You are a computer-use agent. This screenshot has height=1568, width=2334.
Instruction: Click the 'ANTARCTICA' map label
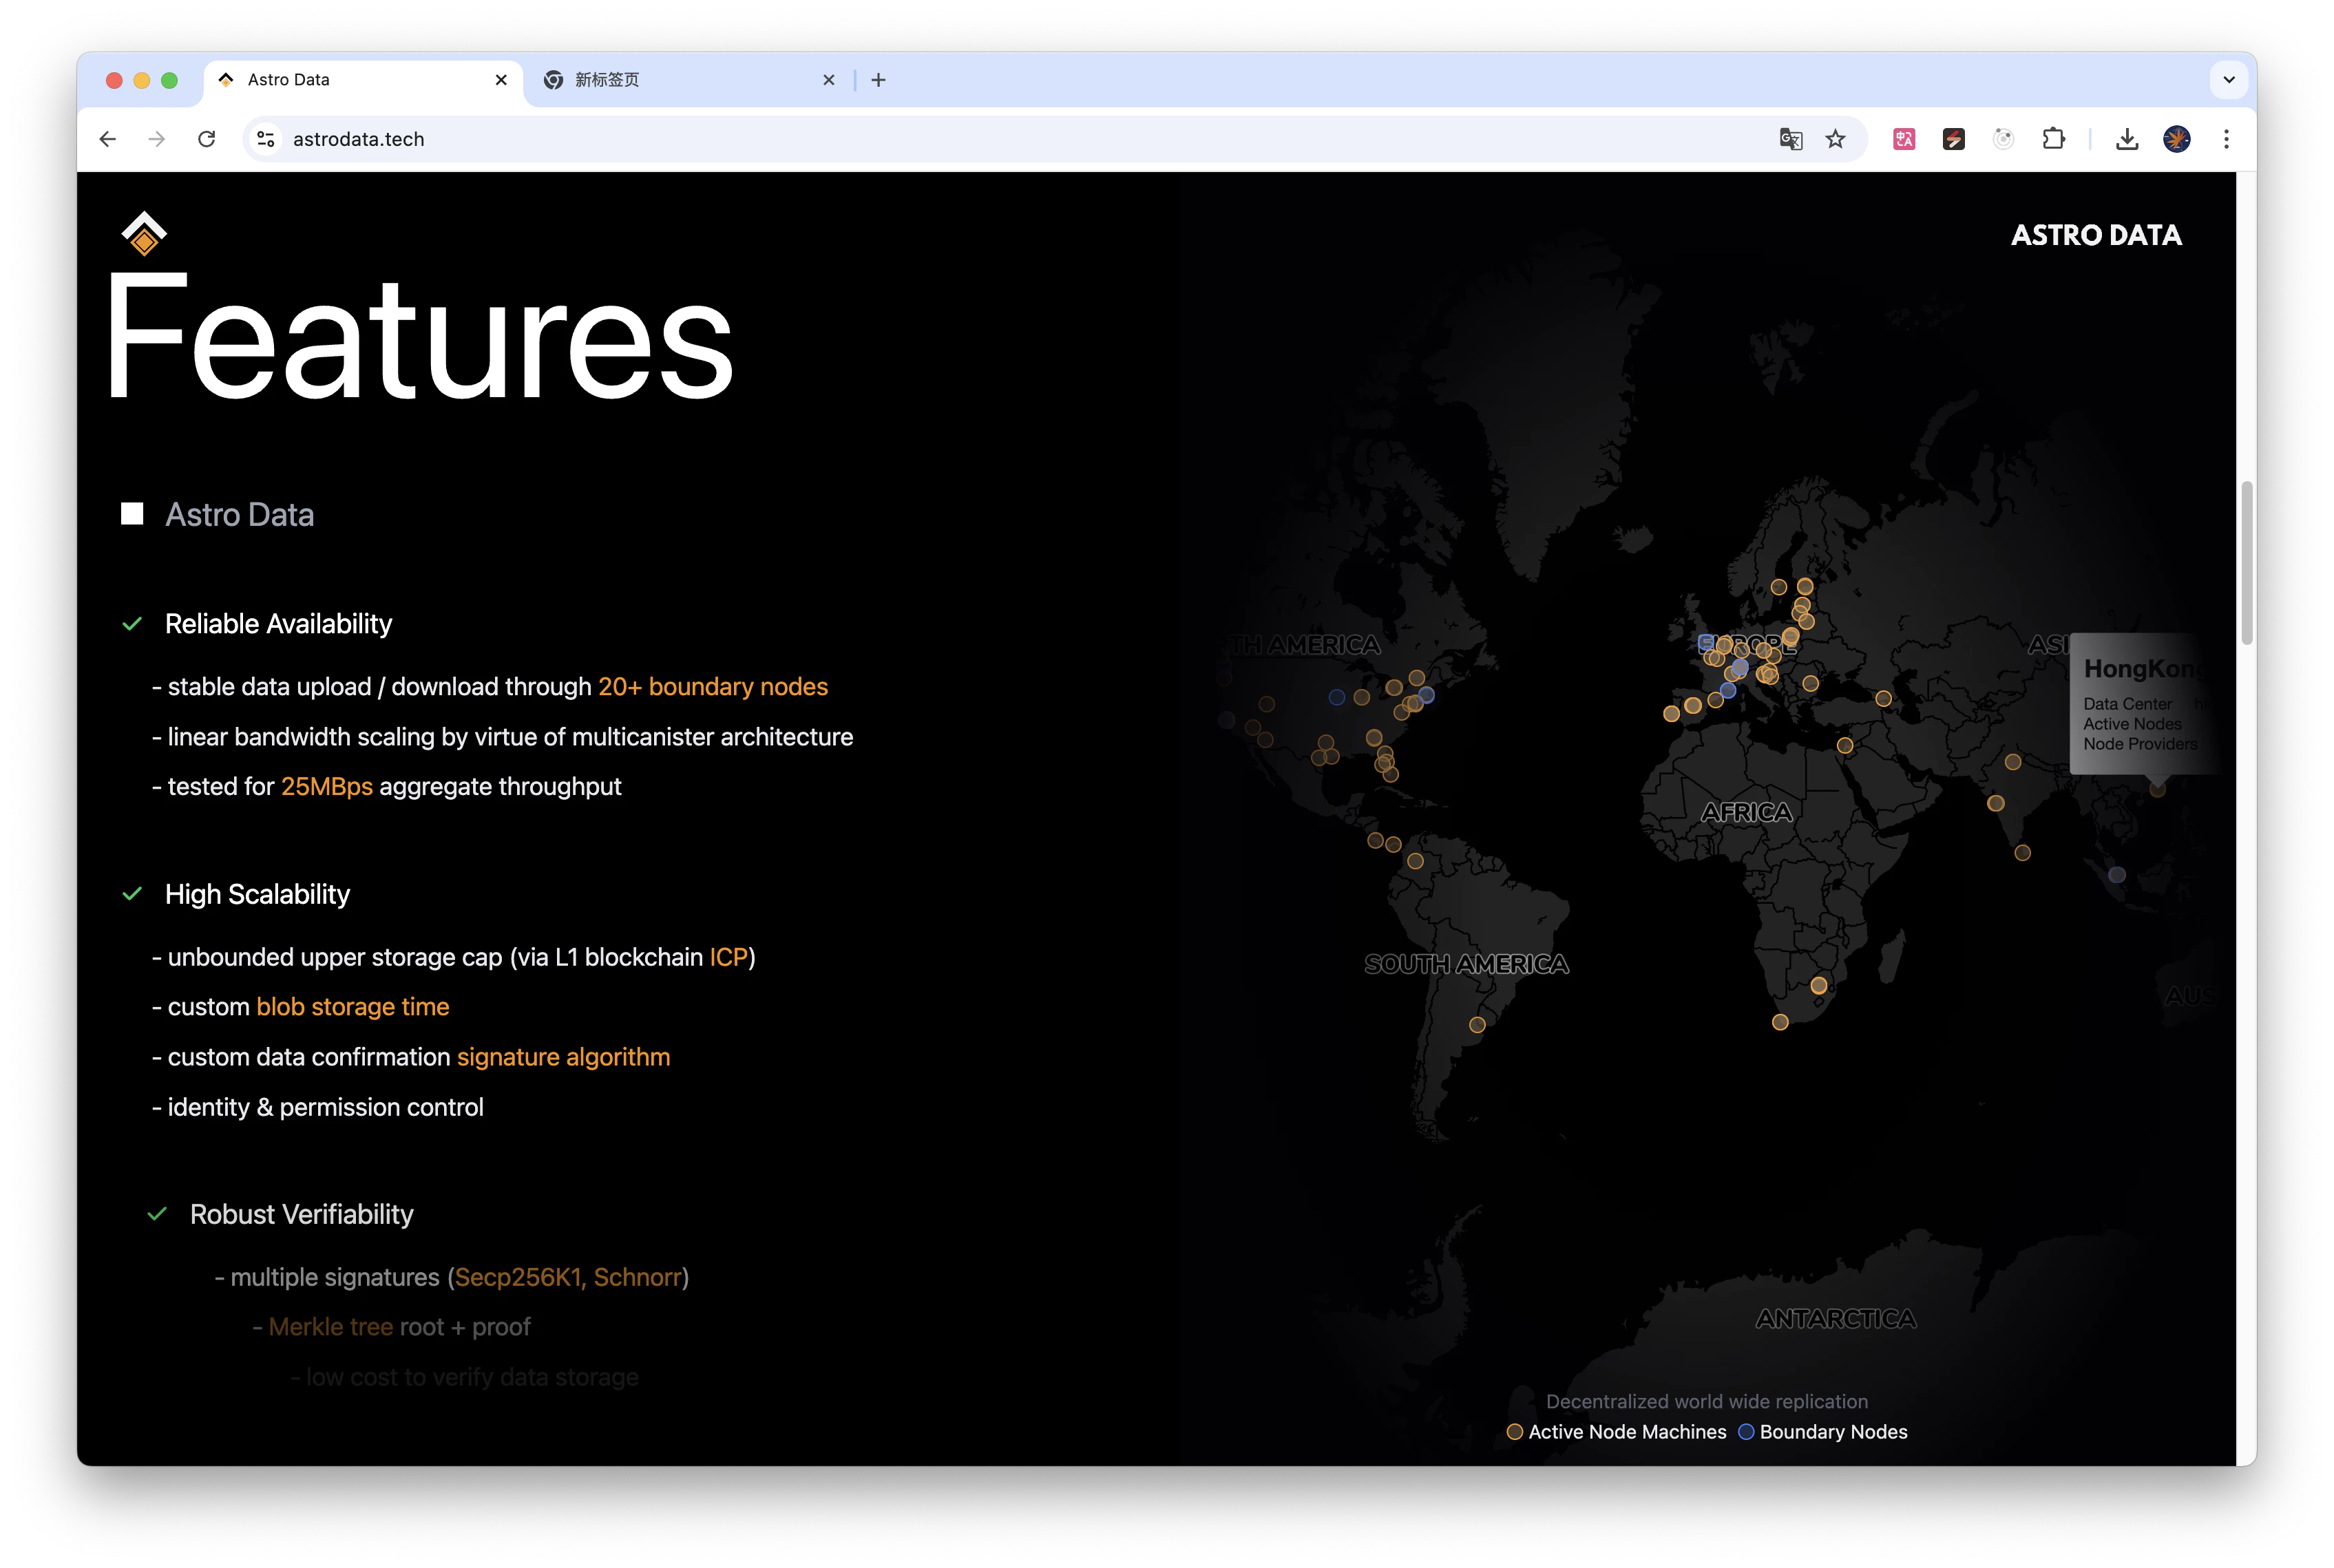pyautogui.click(x=1835, y=1319)
